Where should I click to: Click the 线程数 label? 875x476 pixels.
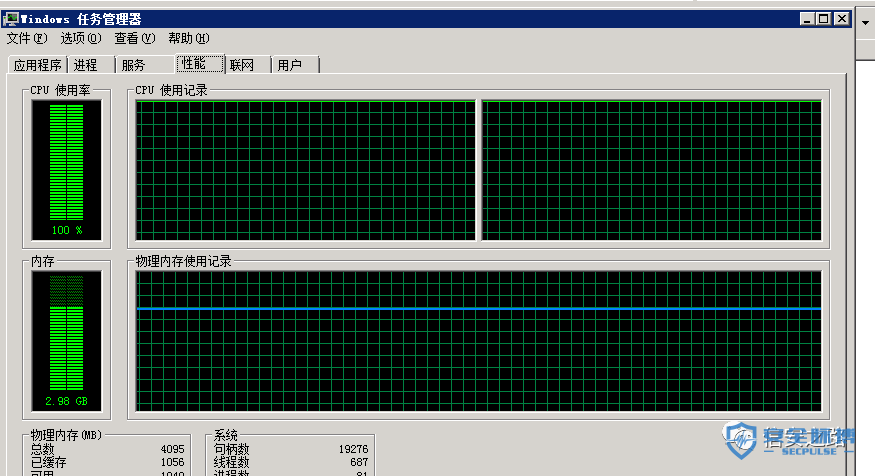[x=232, y=463]
